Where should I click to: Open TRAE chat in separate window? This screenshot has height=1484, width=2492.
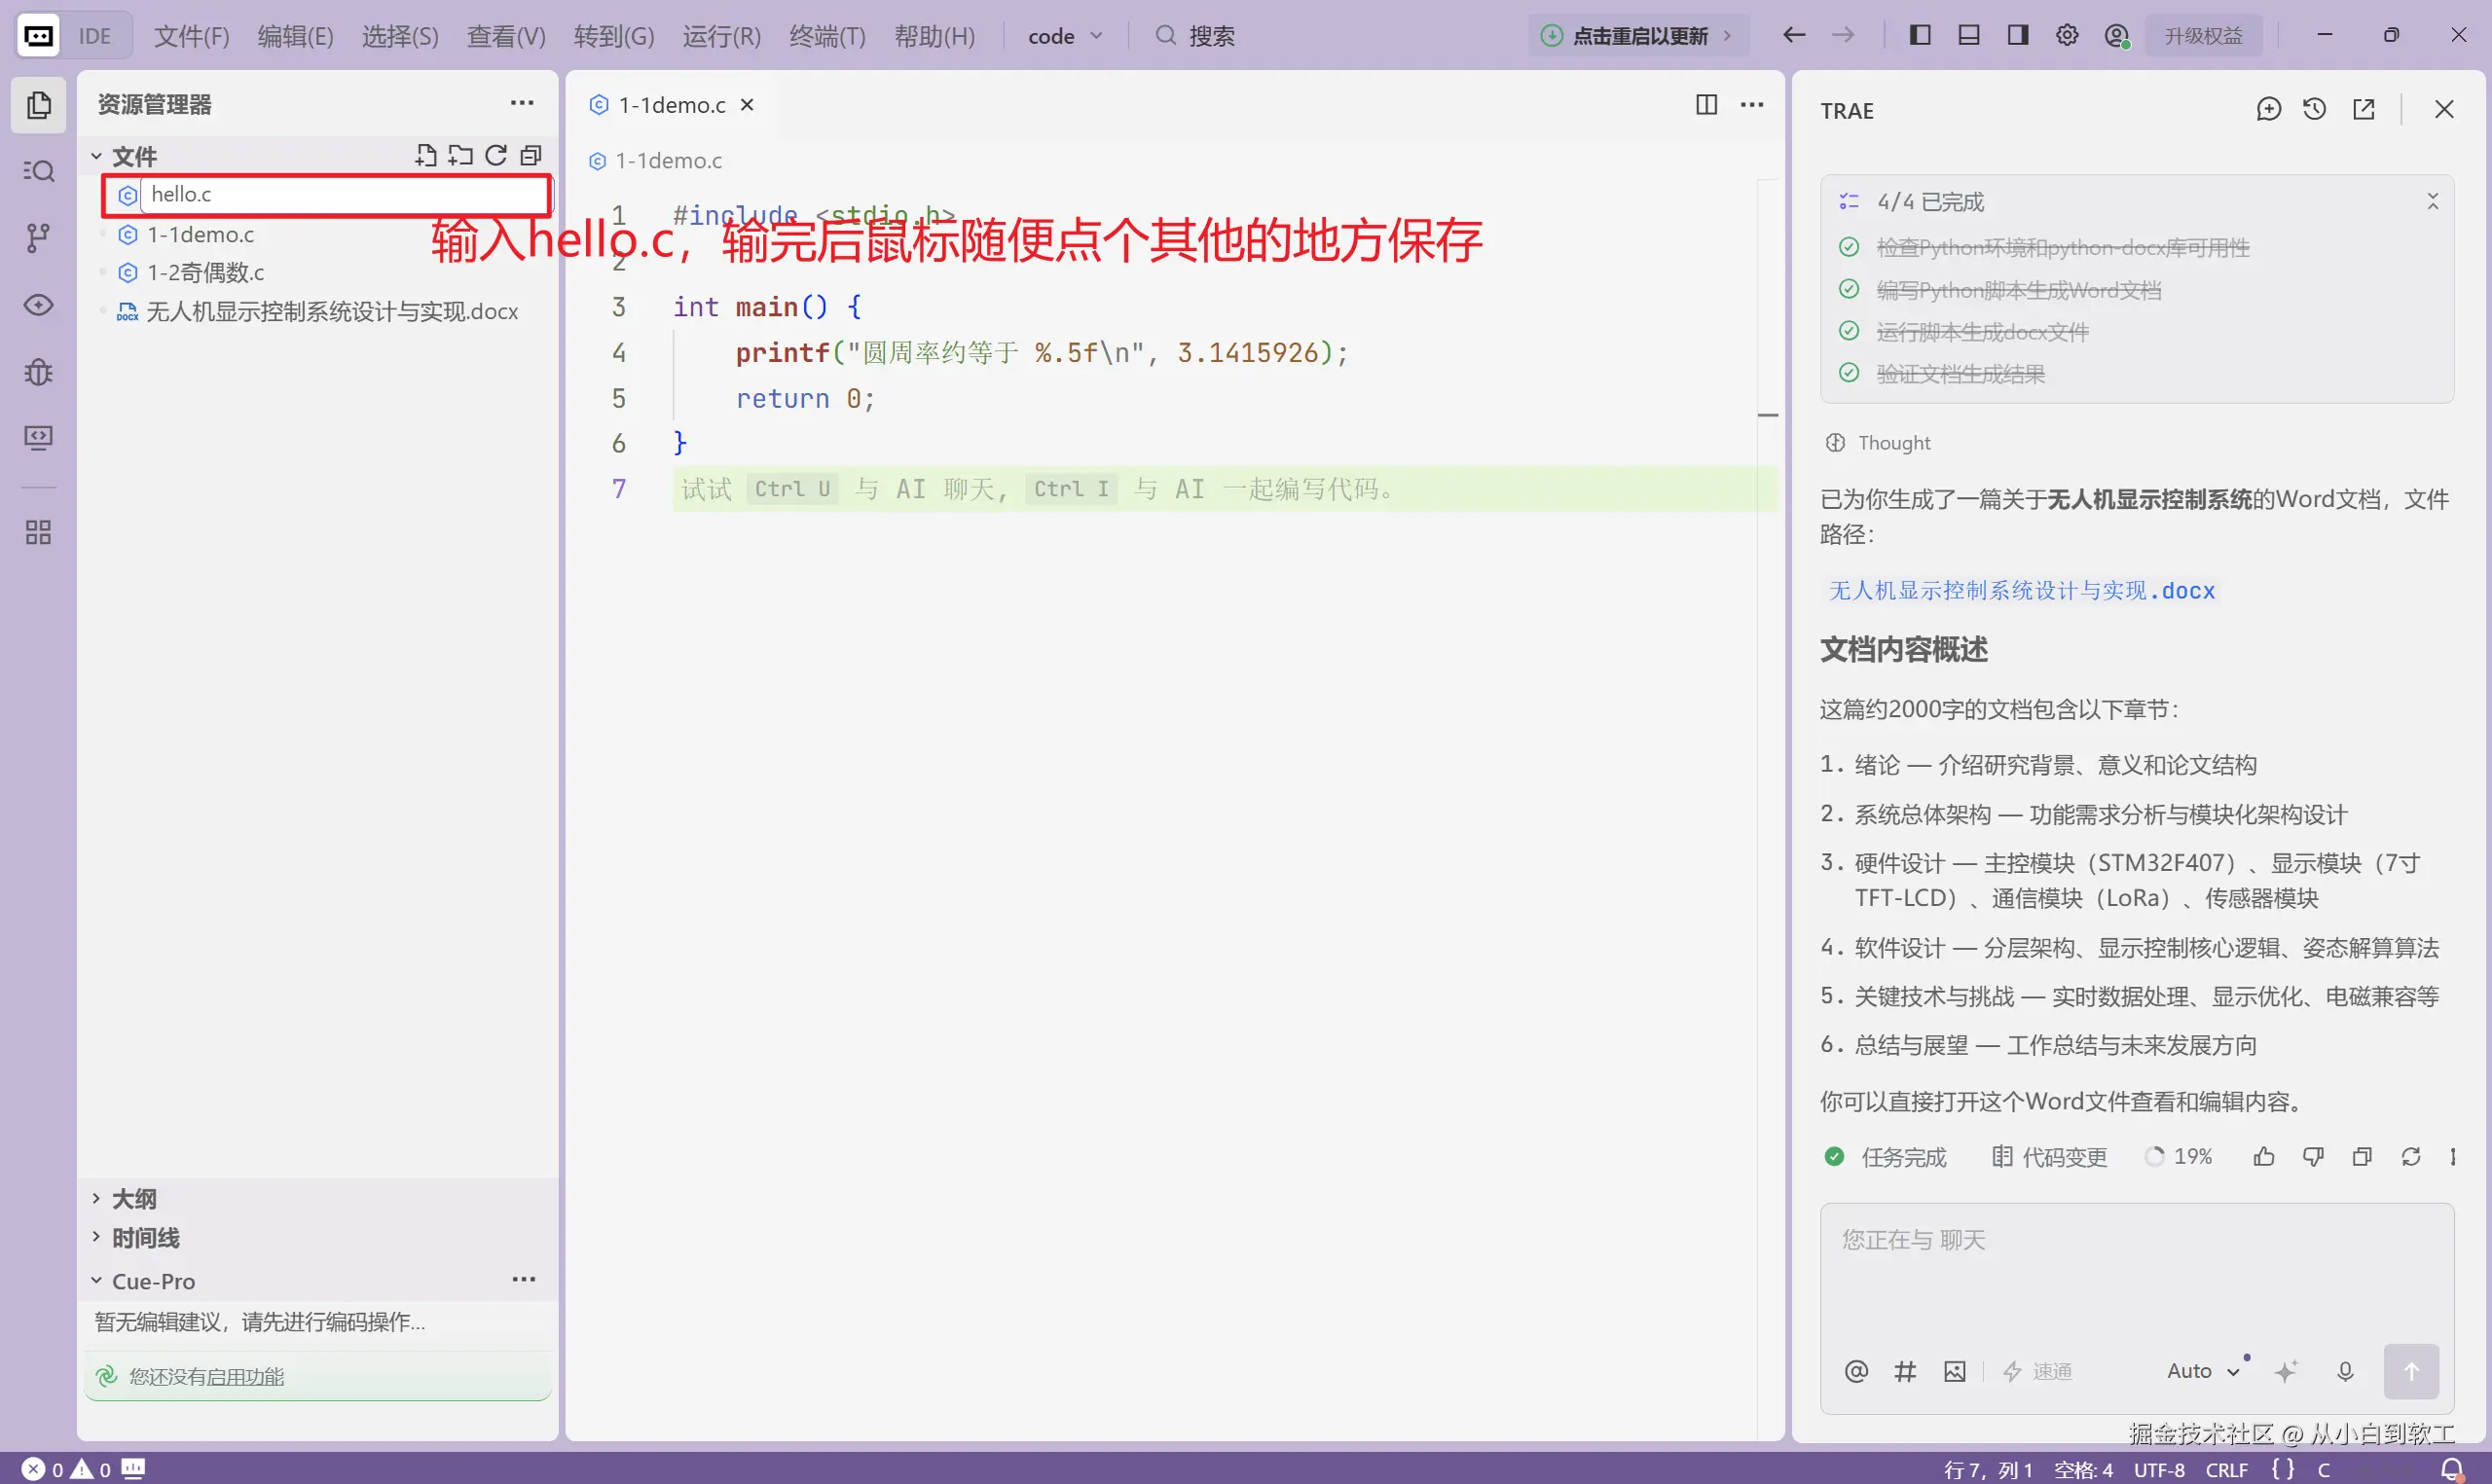click(x=2364, y=109)
